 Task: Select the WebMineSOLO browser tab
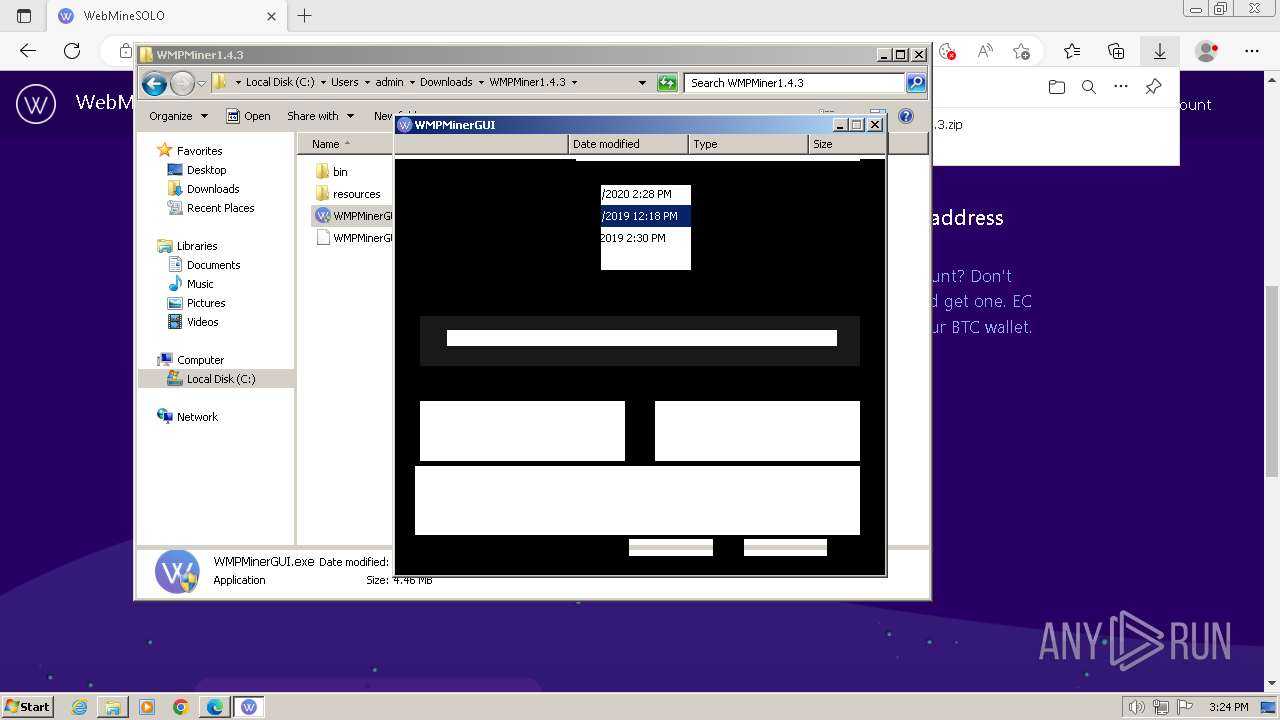coord(165,16)
